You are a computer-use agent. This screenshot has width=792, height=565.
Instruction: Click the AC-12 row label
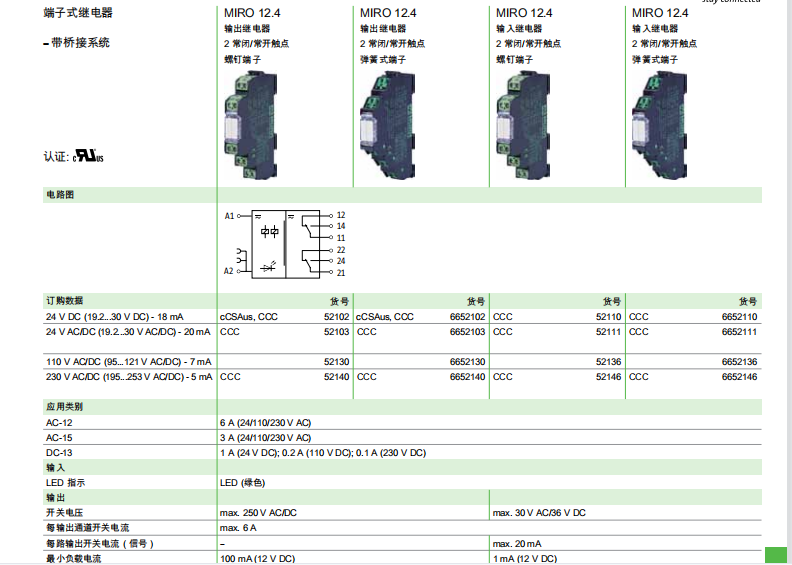[59, 423]
